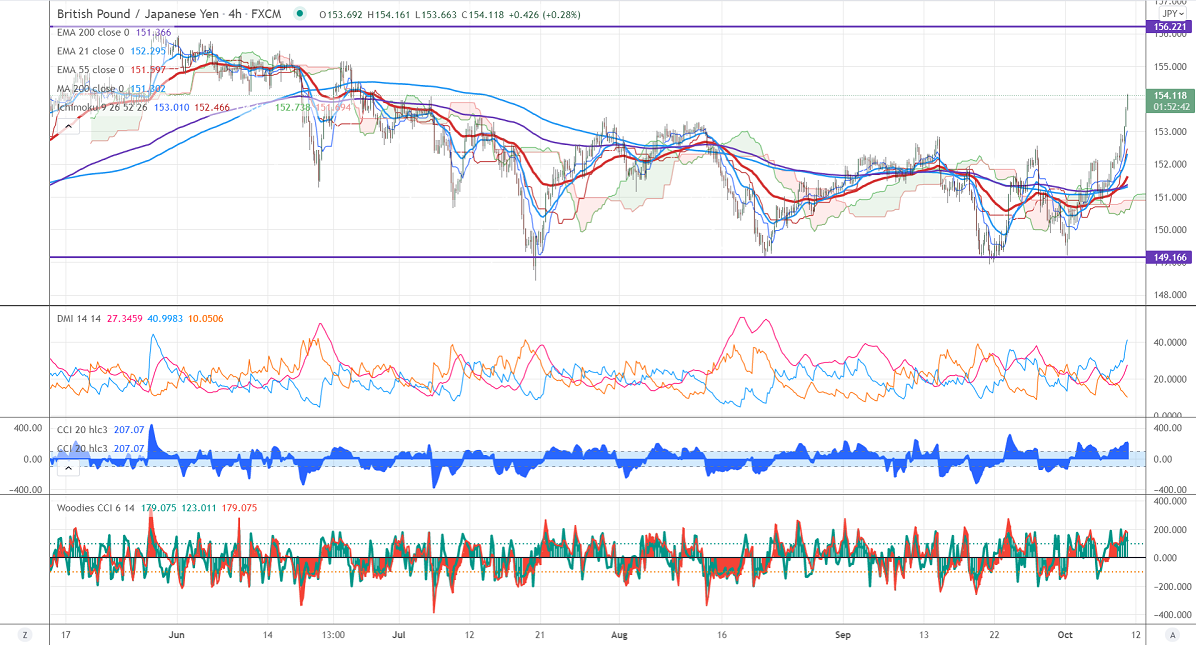This screenshot has width=1196, height=645.
Task: Click the 155.000 price axis label
Action: [x=1170, y=66]
